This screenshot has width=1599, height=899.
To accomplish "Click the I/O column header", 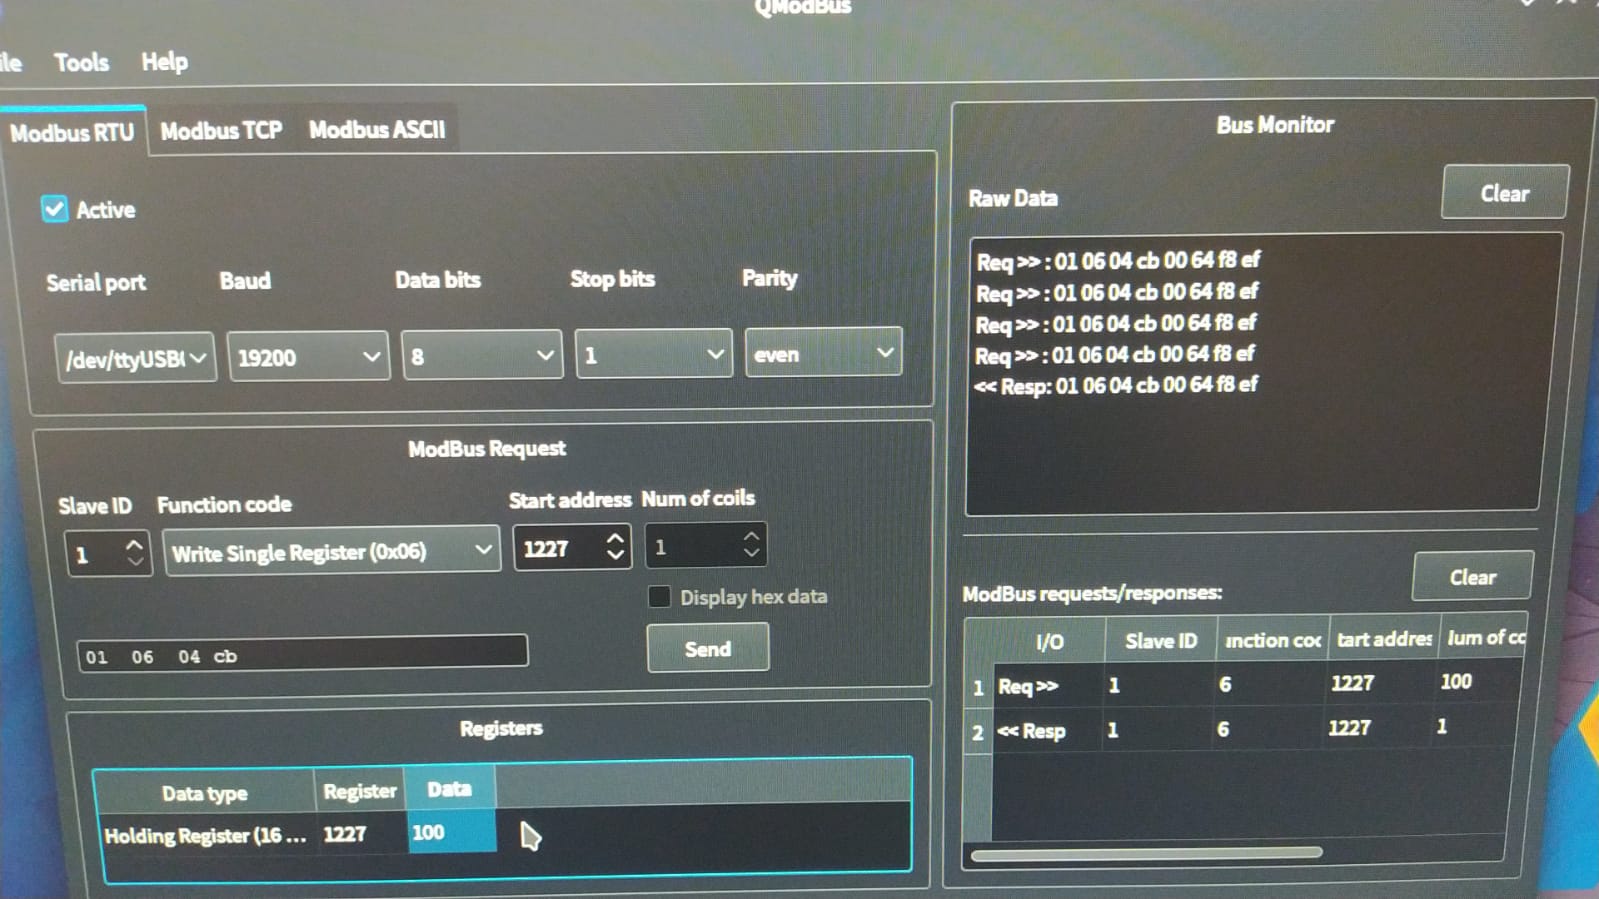I will [1049, 642].
